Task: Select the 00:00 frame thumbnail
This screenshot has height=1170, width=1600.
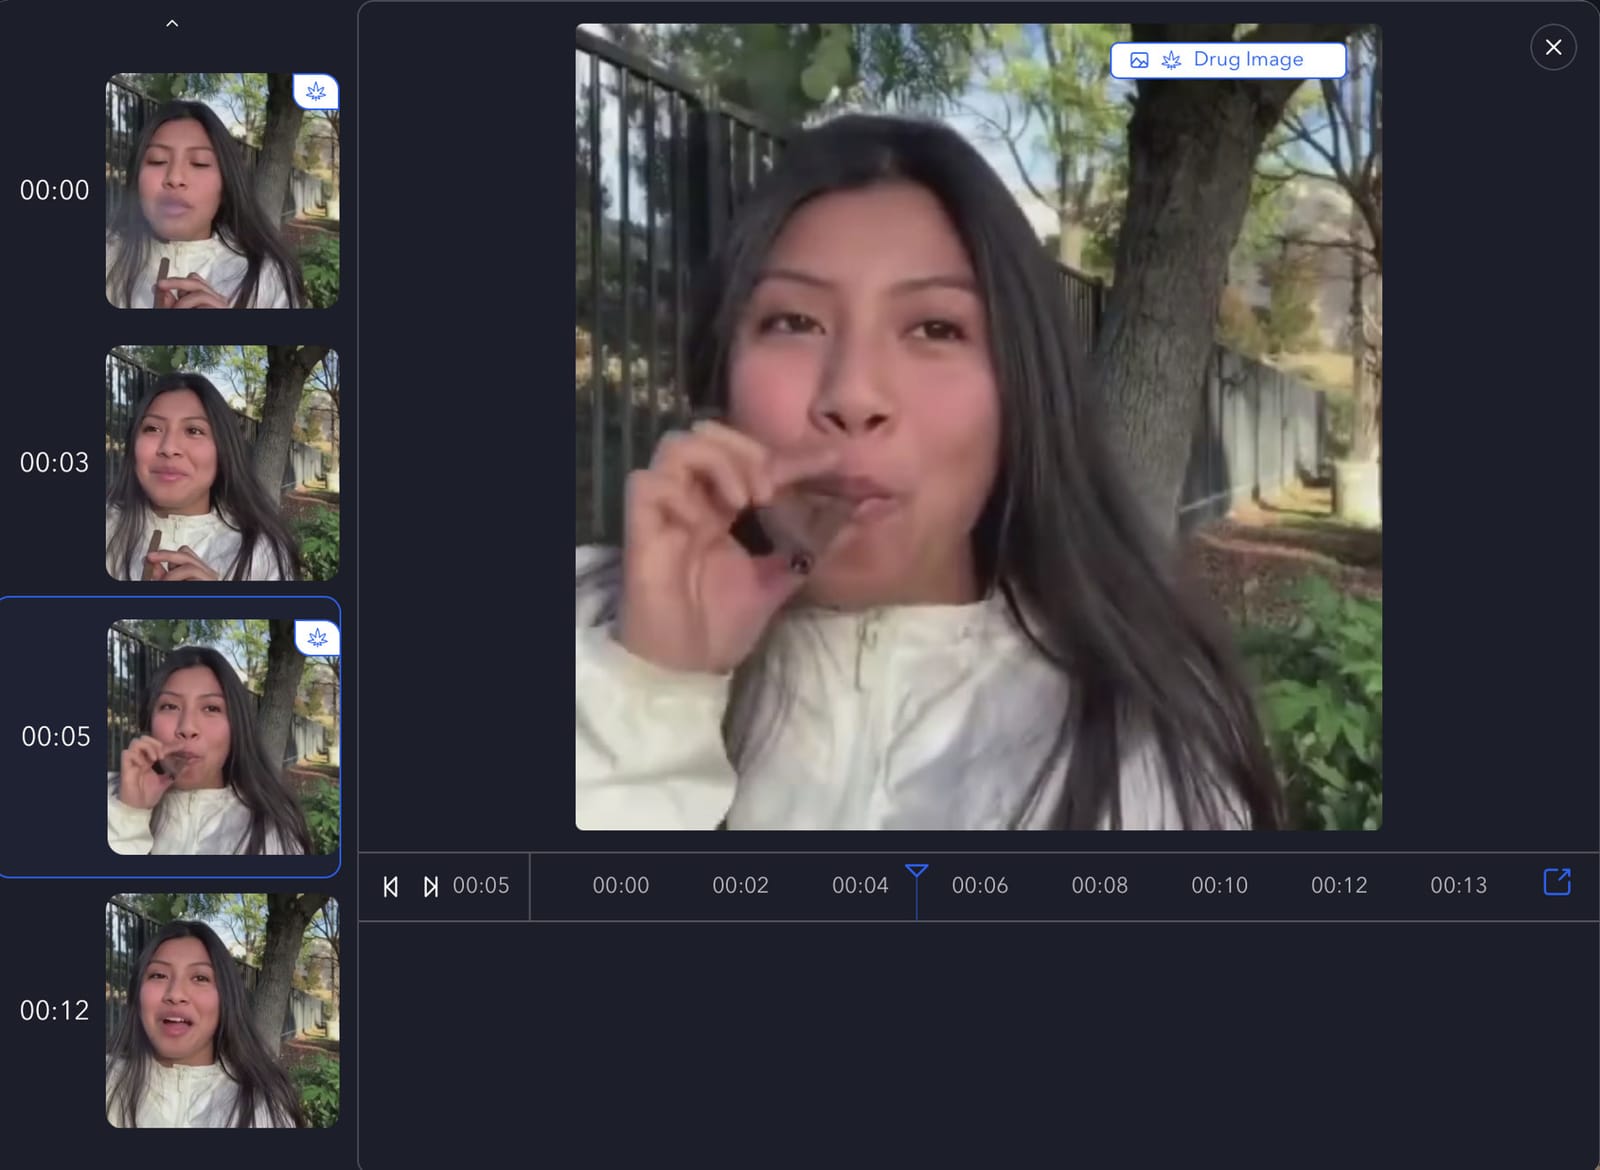Action: (x=222, y=190)
